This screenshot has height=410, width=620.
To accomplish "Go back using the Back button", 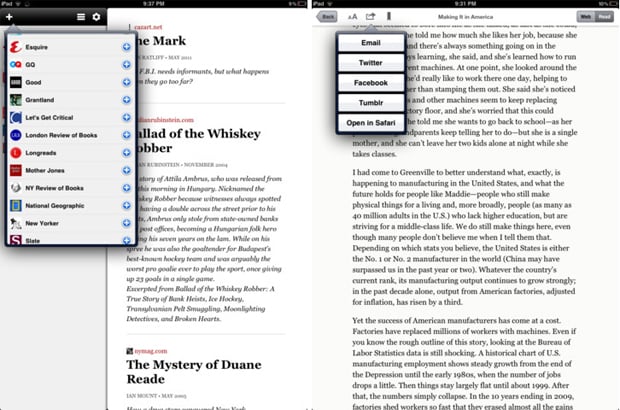I will point(327,17).
